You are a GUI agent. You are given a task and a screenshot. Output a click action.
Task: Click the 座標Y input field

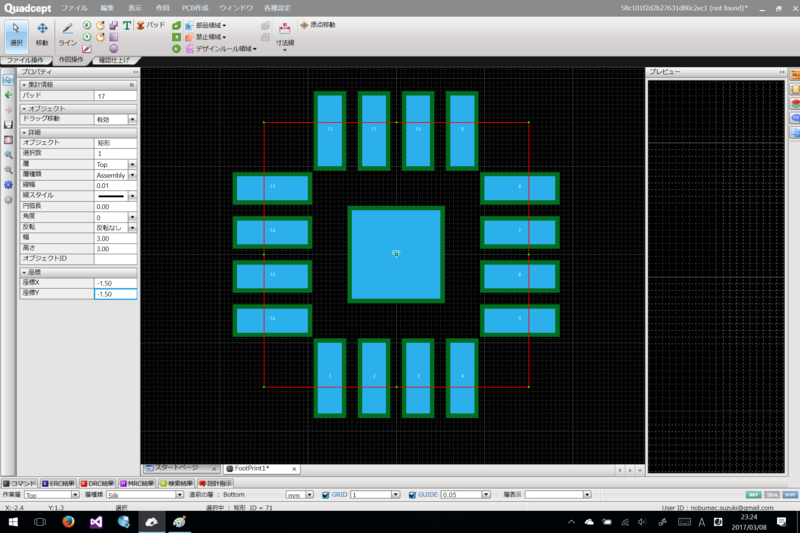(115, 294)
